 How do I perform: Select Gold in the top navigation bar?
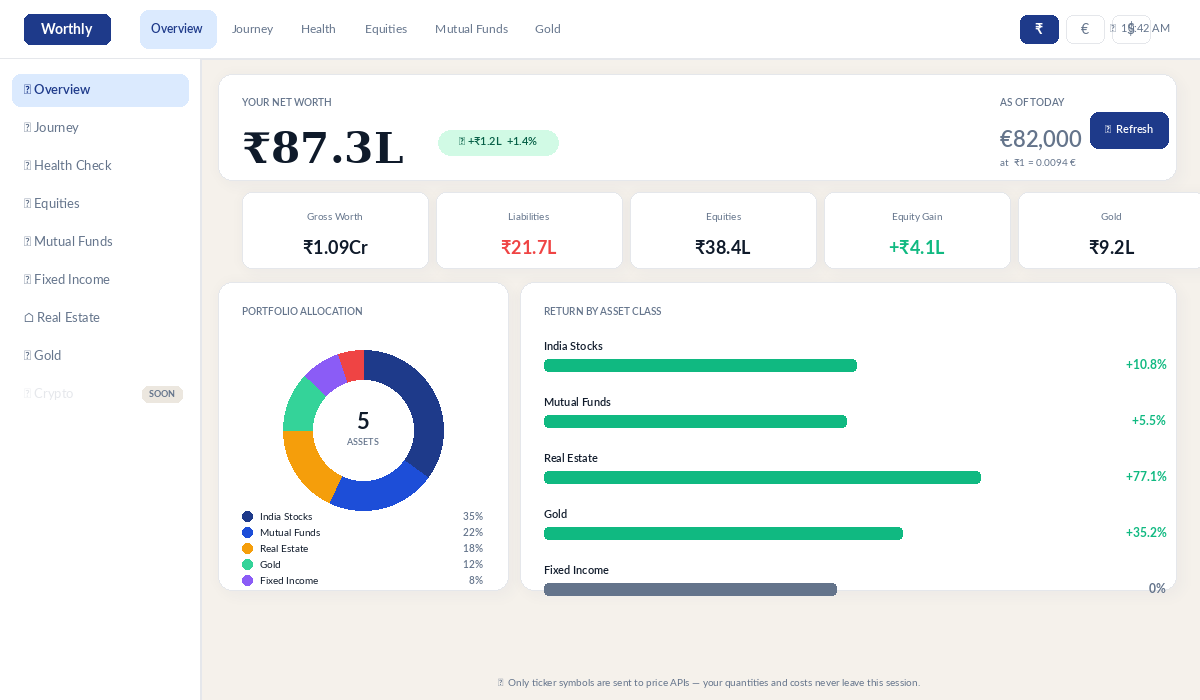coord(547,29)
